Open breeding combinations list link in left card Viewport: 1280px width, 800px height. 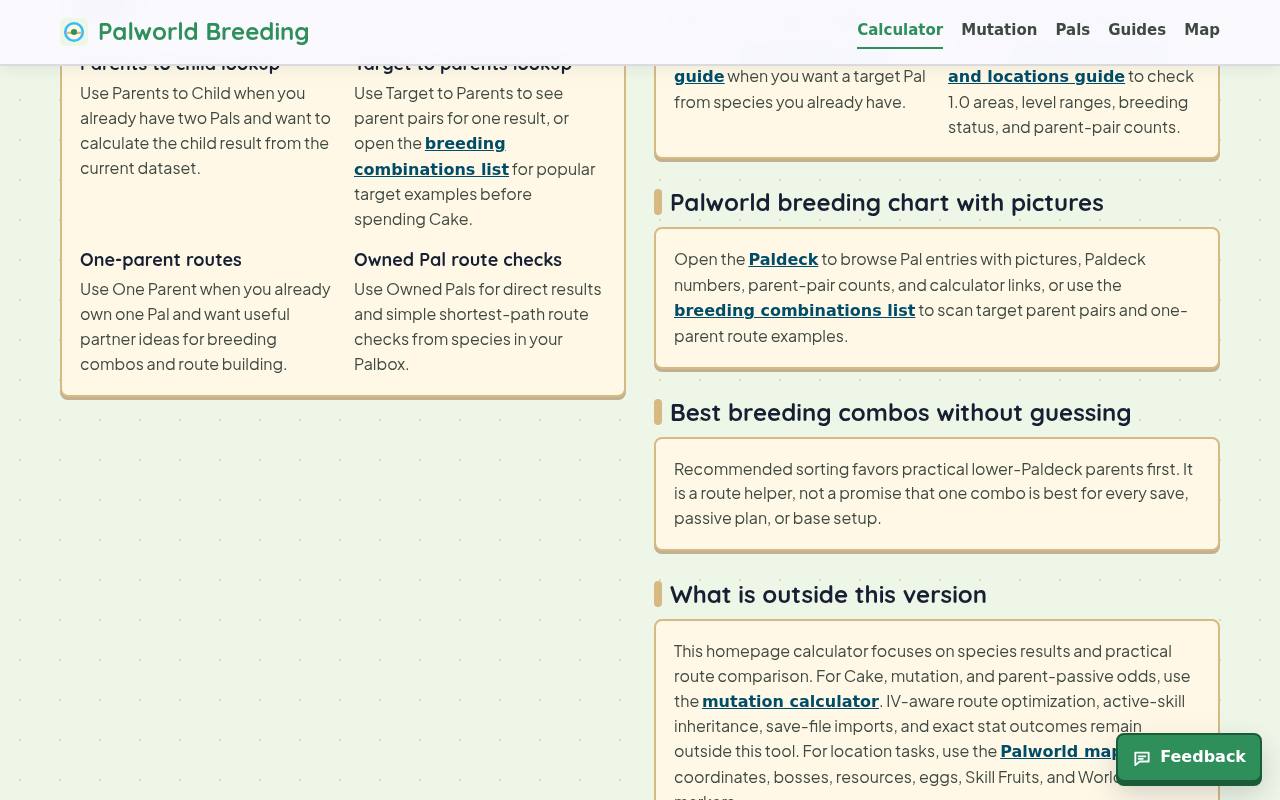click(431, 156)
